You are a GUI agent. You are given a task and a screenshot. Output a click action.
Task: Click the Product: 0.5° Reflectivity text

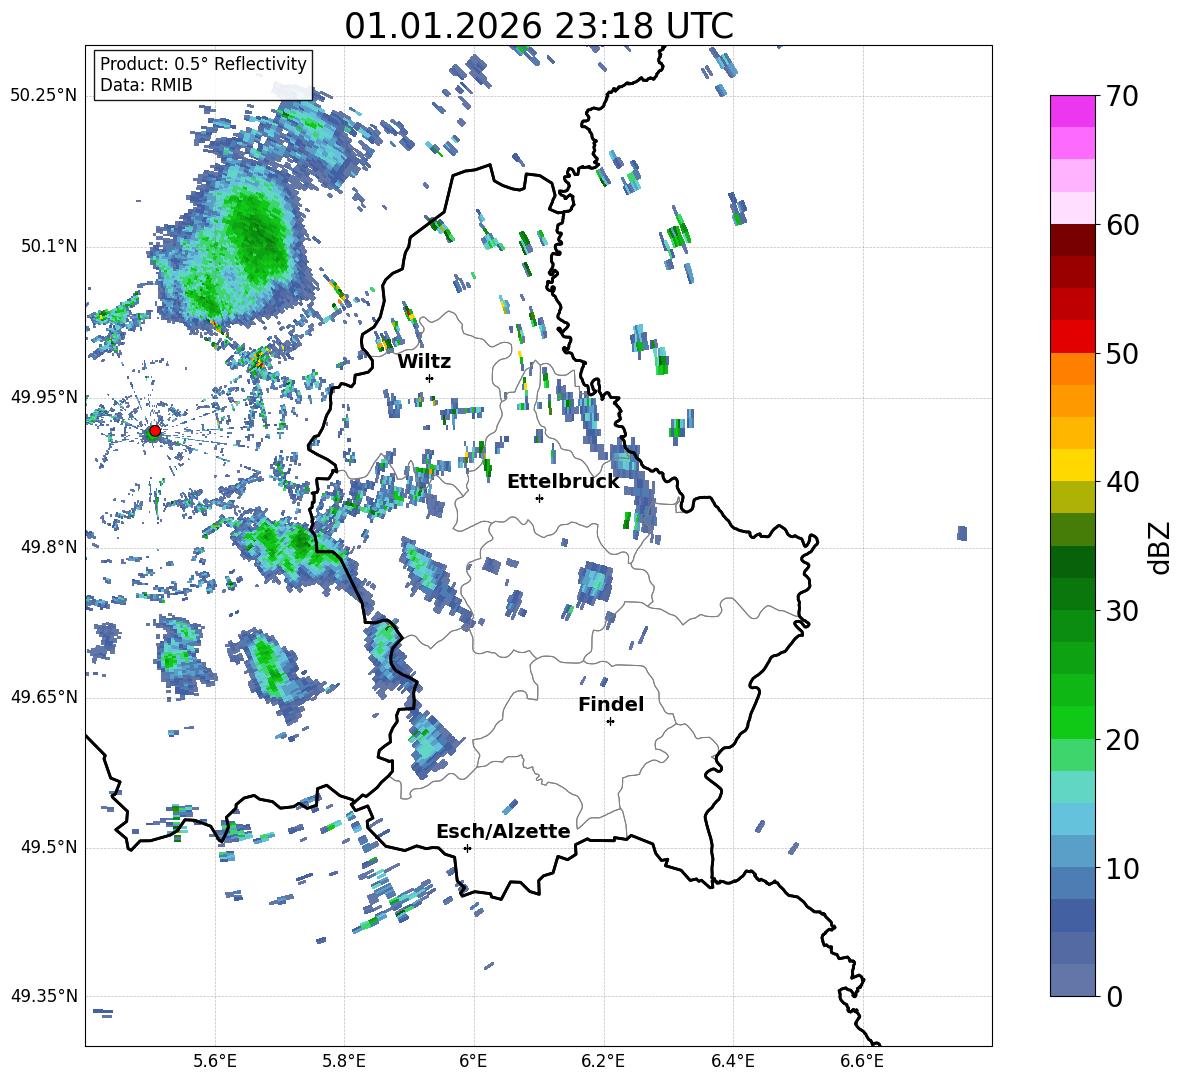click(x=203, y=63)
